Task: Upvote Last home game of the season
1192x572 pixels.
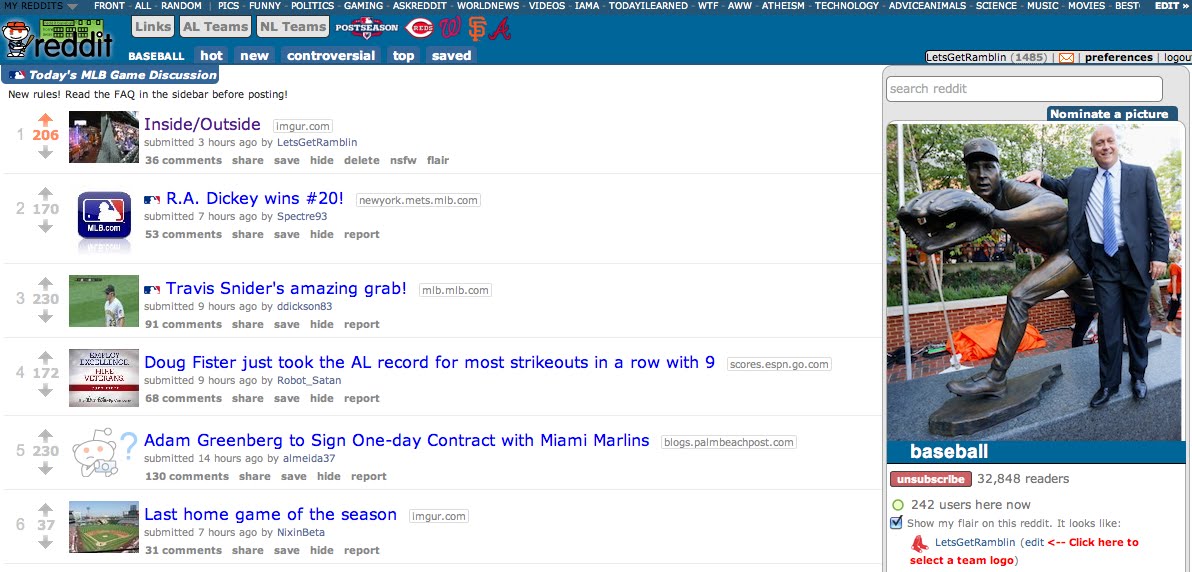Action: click(x=46, y=509)
